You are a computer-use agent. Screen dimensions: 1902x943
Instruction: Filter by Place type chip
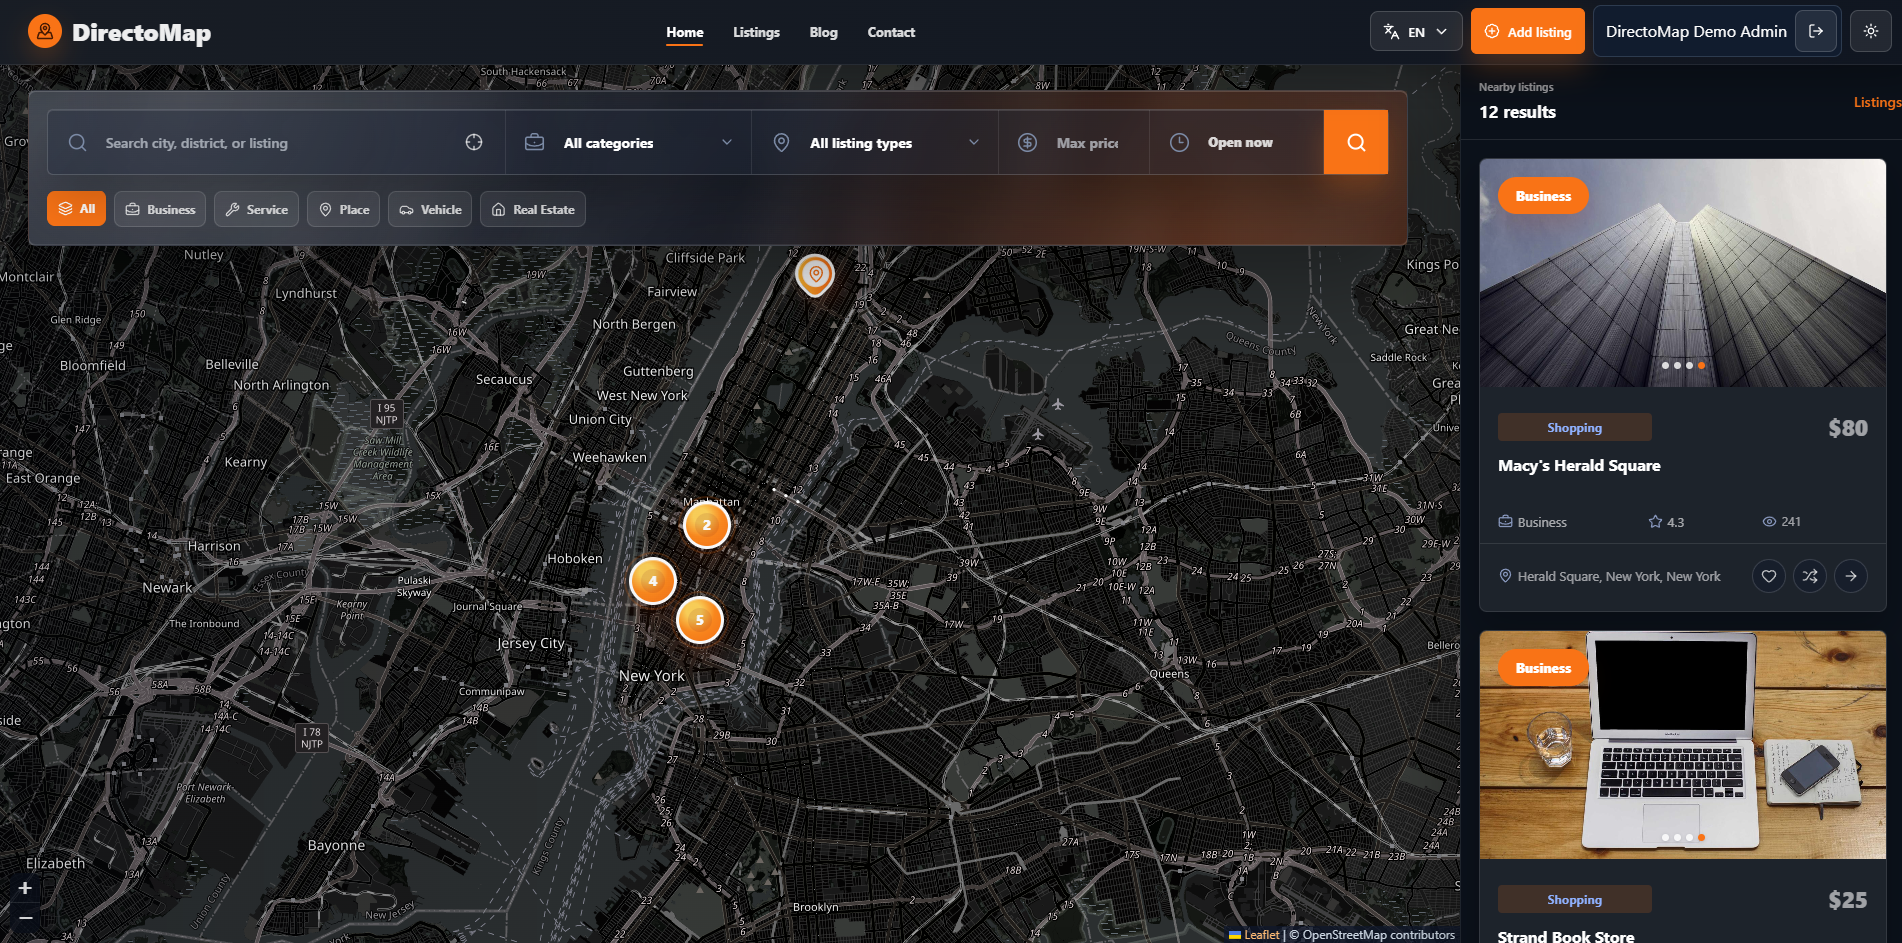(343, 209)
